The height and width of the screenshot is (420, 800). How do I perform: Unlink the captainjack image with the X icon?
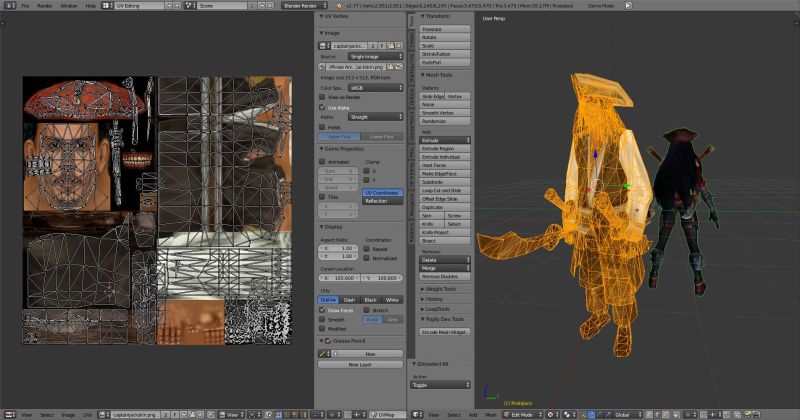pos(399,46)
